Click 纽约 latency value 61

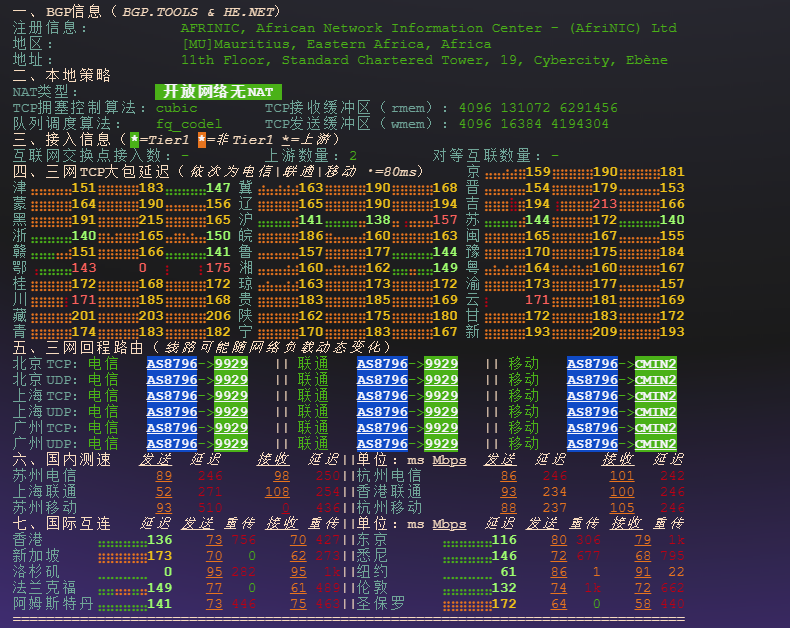[x=508, y=572]
